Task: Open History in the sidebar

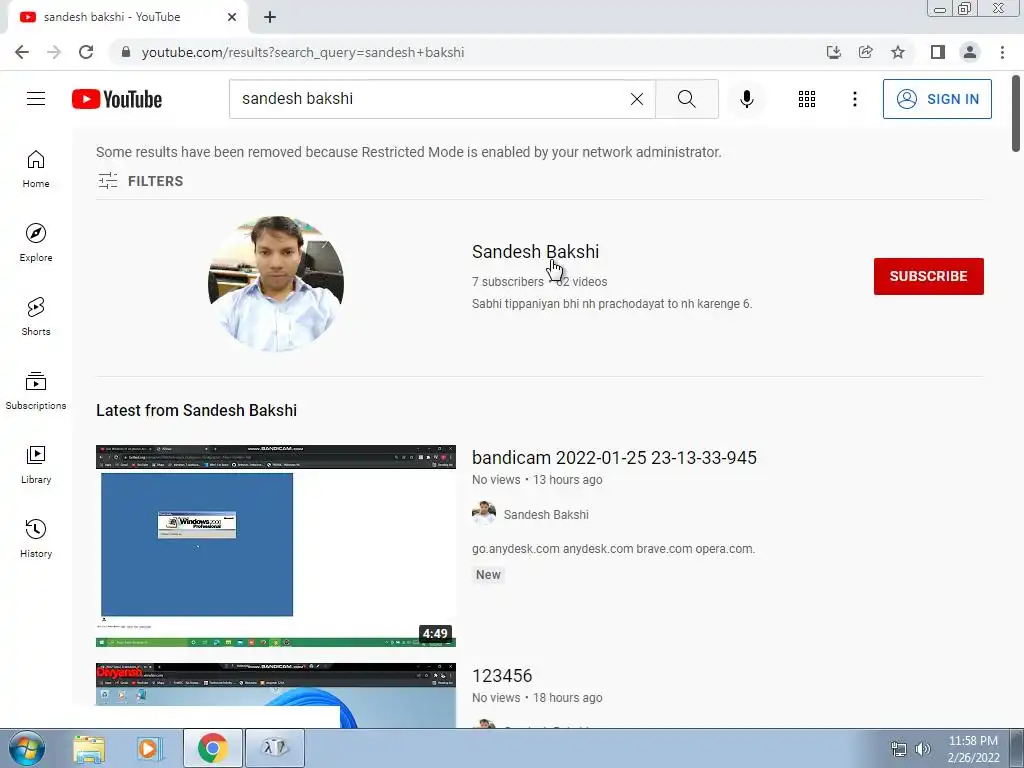Action: point(36,539)
